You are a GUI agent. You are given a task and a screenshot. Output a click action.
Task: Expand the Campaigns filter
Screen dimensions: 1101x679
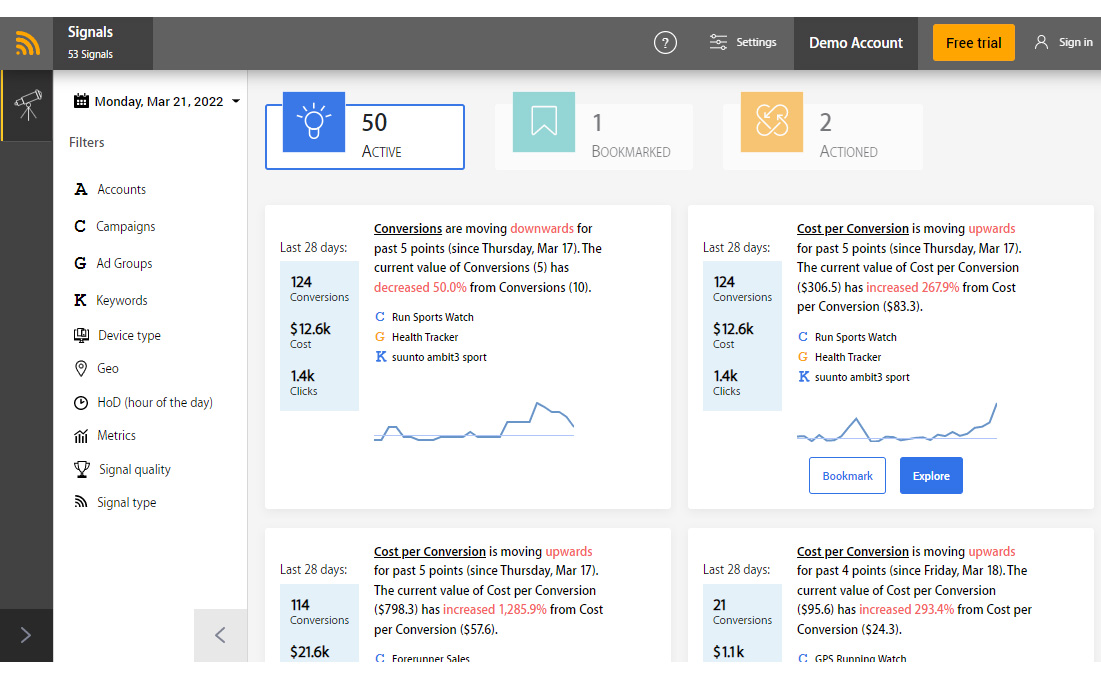tap(125, 226)
